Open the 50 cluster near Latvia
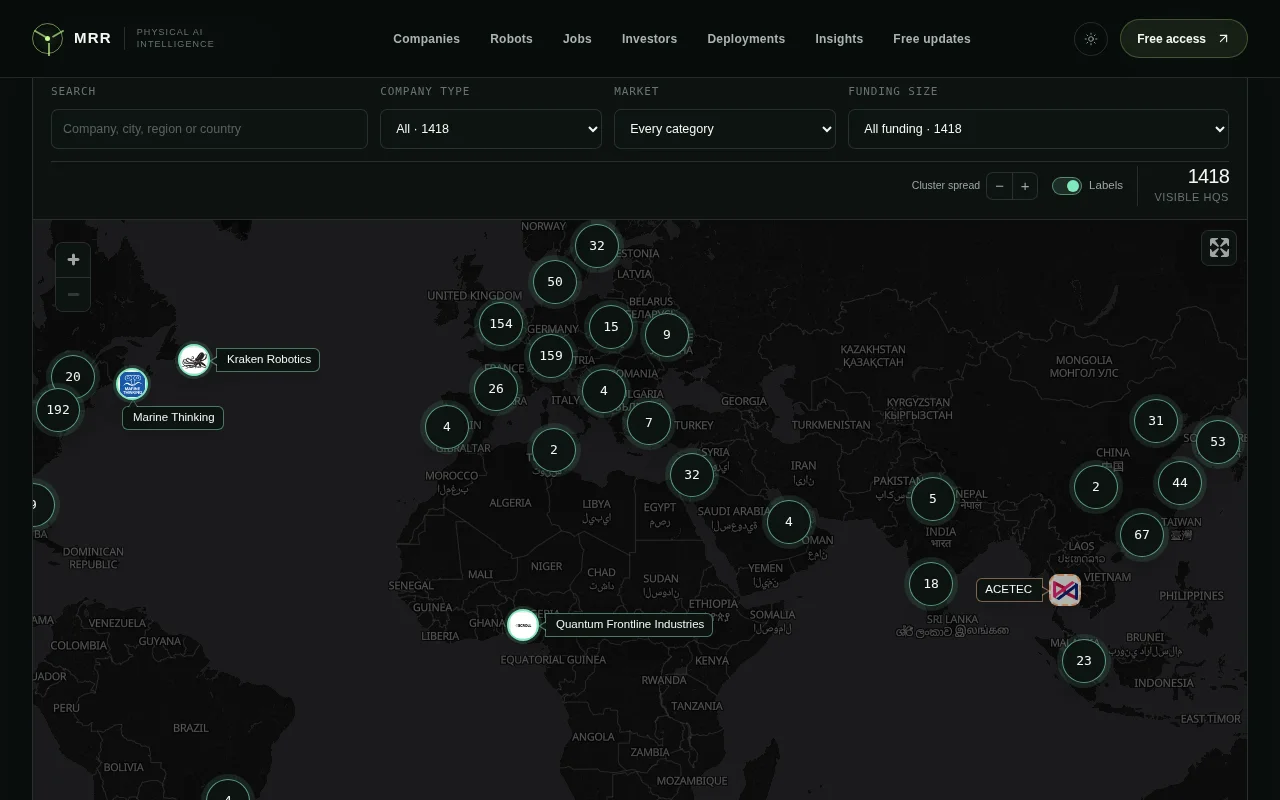Screen dimensions: 1280x800 click(555, 282)
